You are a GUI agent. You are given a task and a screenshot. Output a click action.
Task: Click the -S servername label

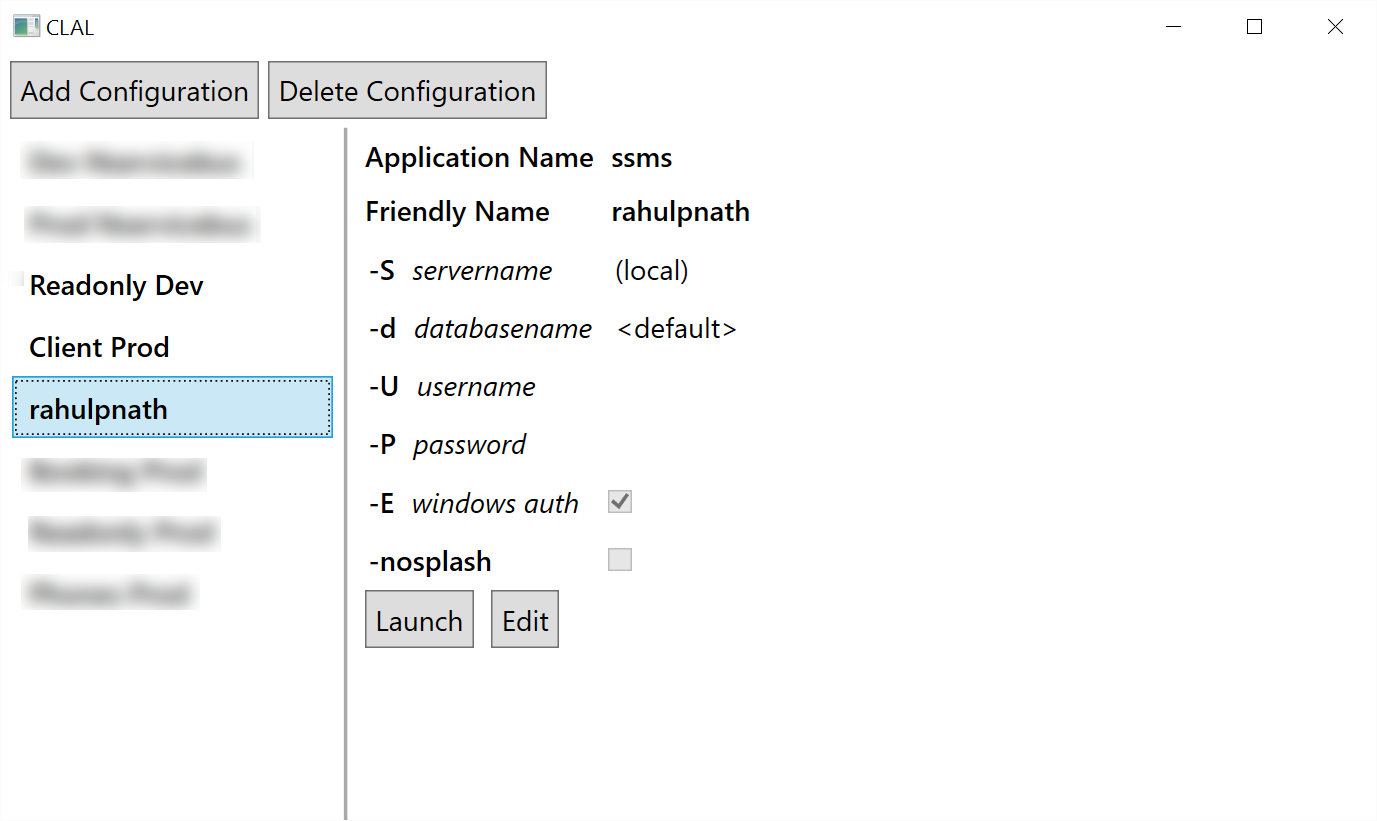pyautogui.click(x=460, y=271)
